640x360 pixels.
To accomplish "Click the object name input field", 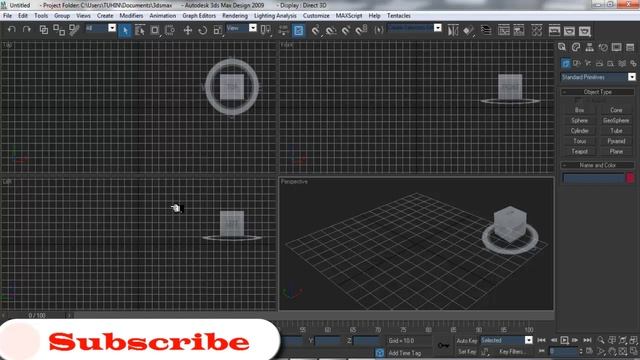I will pos(593,178).
